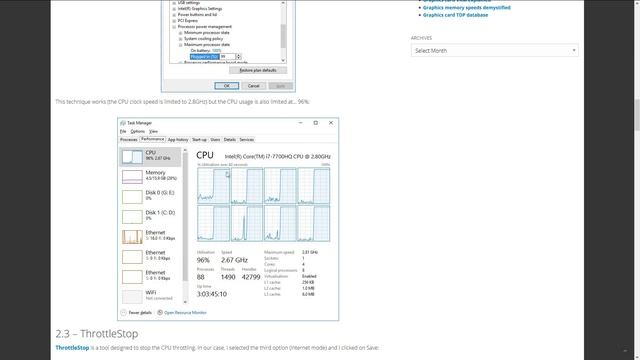Image resolution: width=640 pixels, height=360 pixels.
Task: Open Graphics card TOP database link
Action: click(x=455, y=15)
